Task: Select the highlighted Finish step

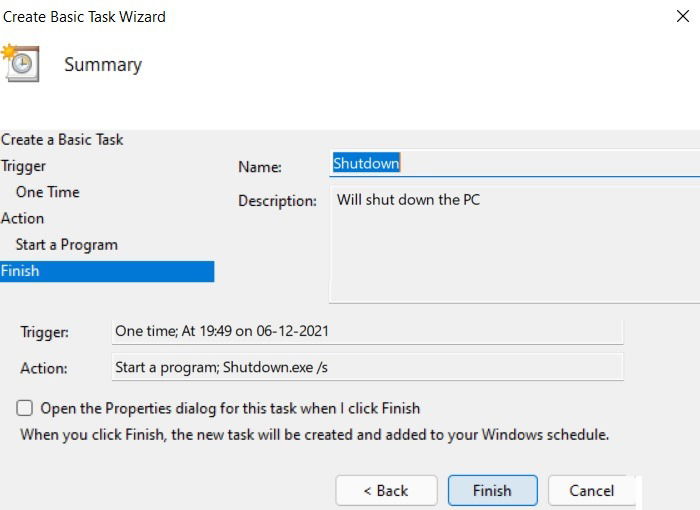Action: tap(107, 271)
